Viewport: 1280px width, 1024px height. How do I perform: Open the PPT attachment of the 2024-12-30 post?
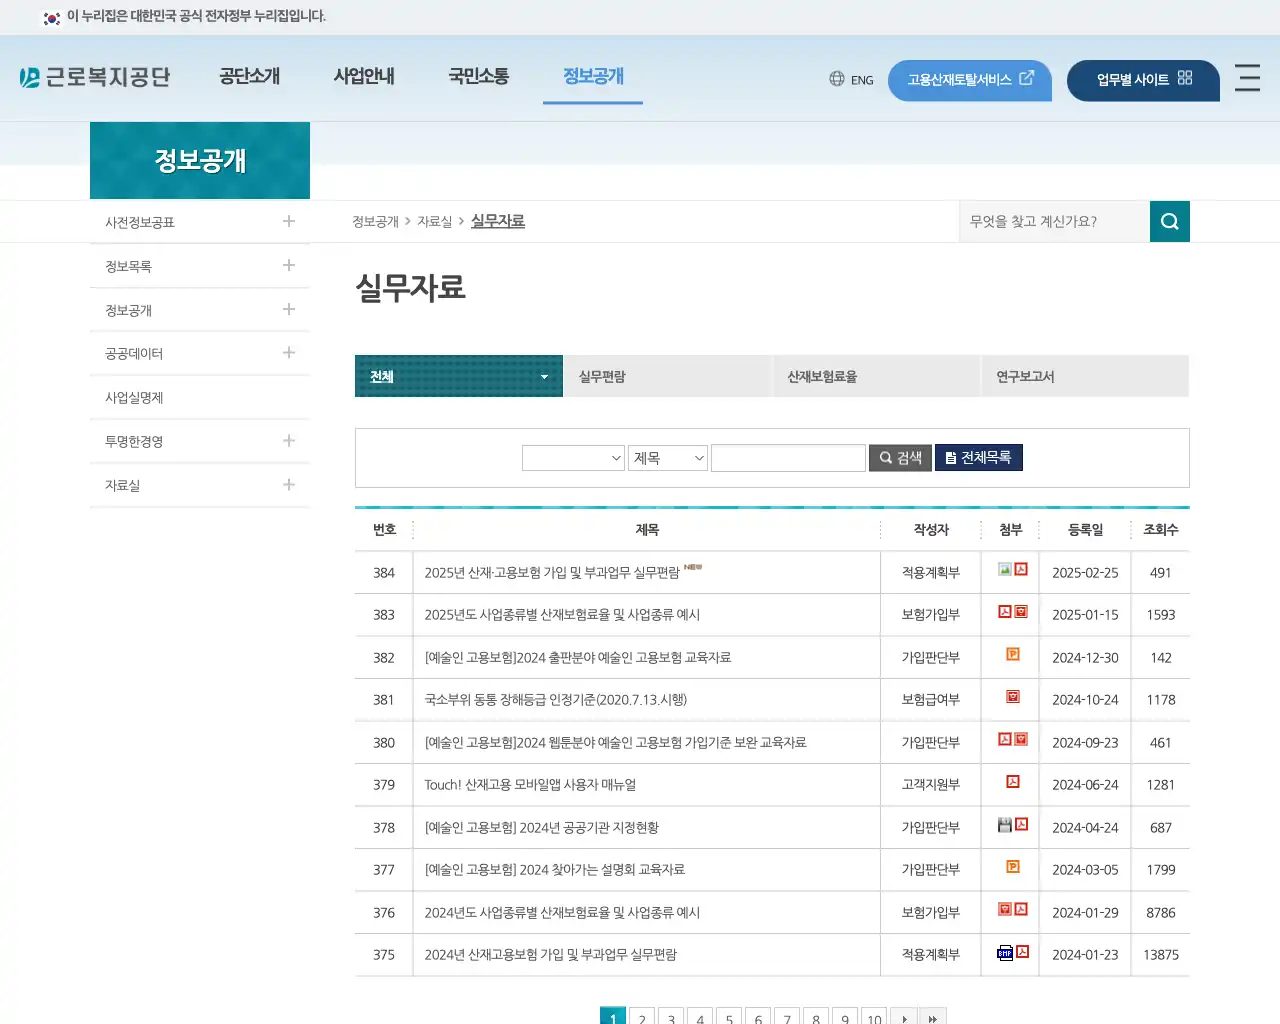coord(1011,655)
